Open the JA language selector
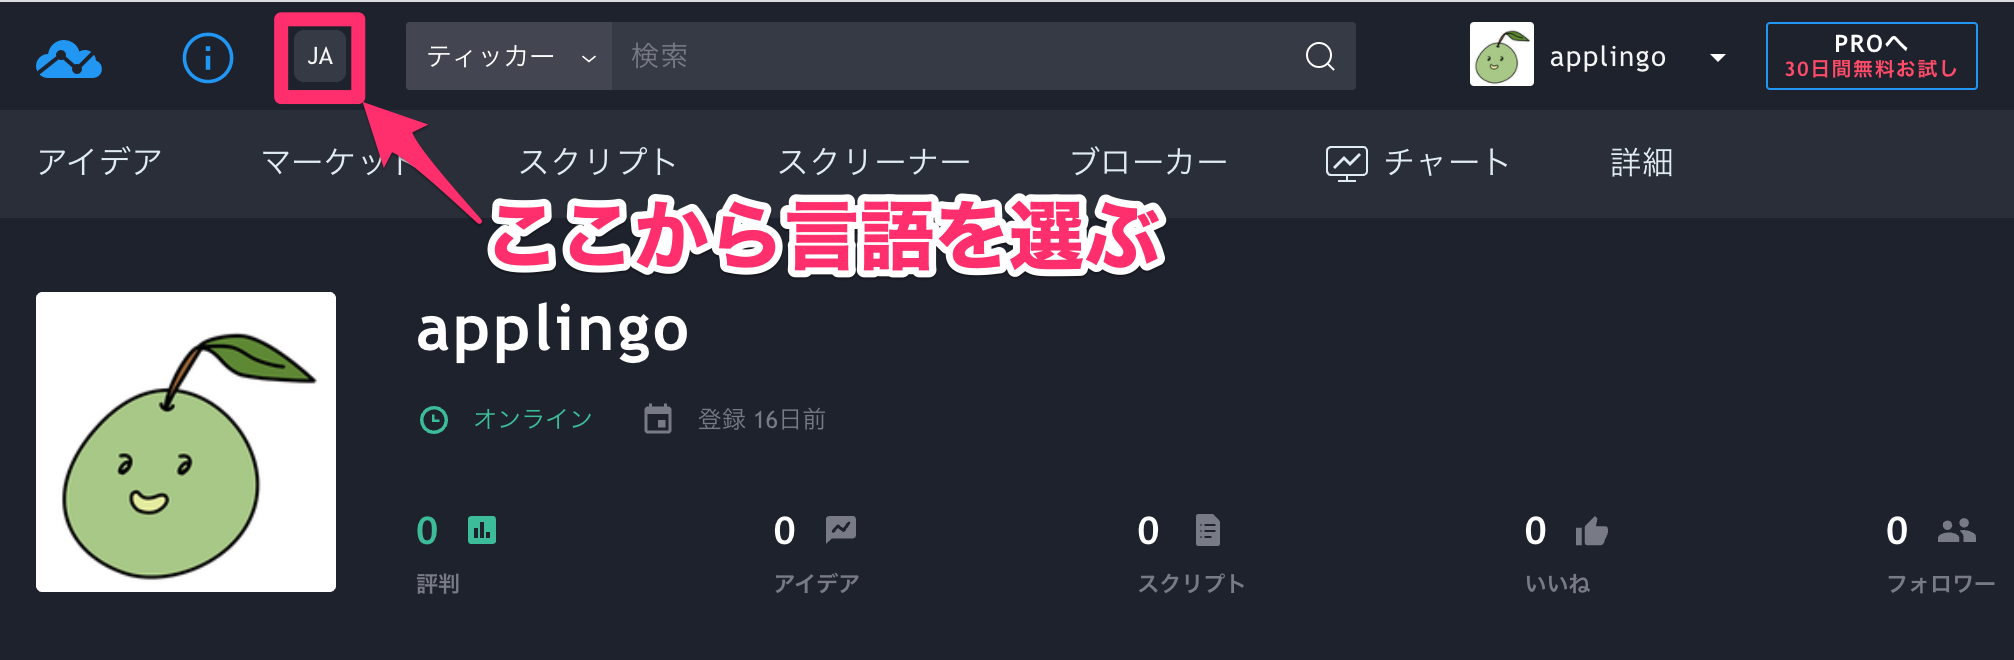The height and width of the screenshot is (660, 2014). click(x=320, y=56)
